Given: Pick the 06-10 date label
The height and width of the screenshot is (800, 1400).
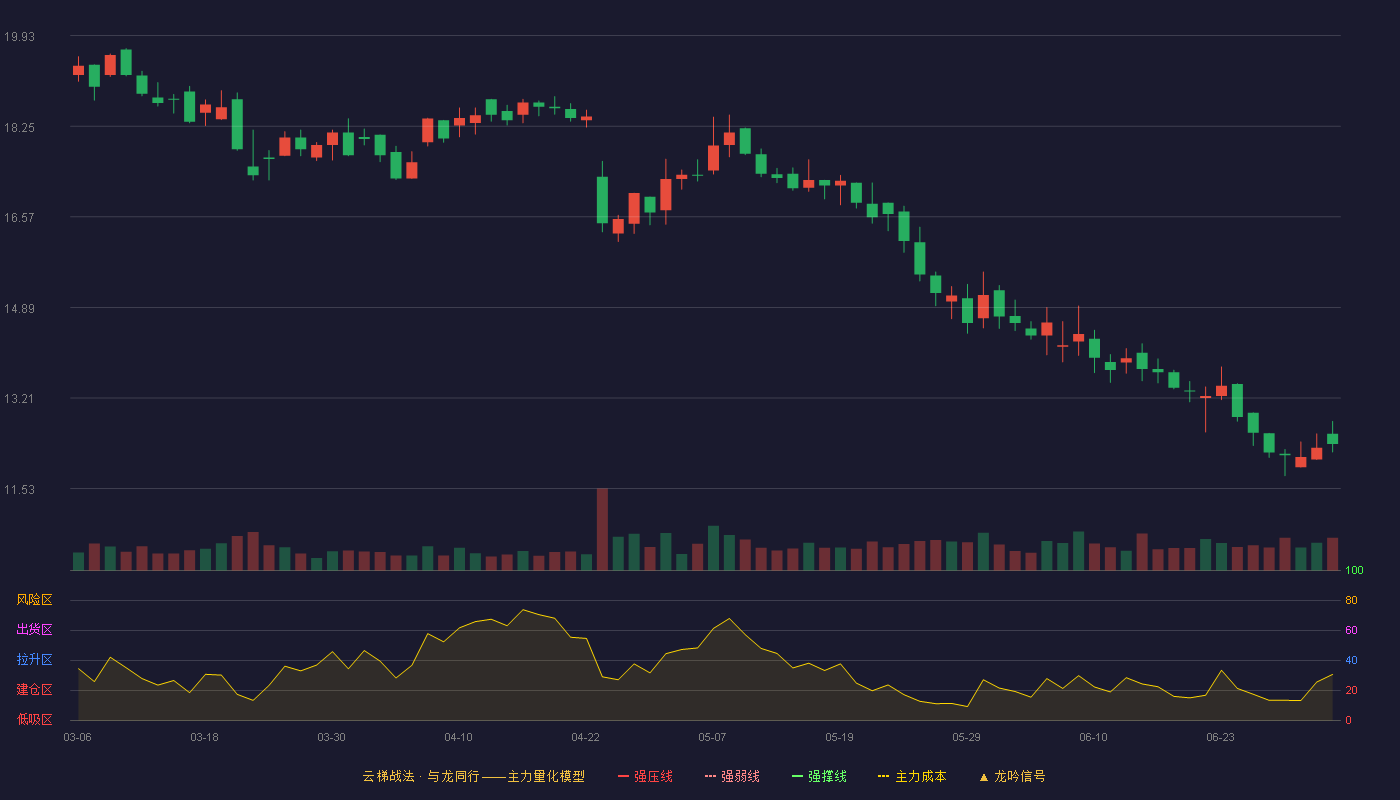Looking at the screenshot, I should click(1093, 737).
